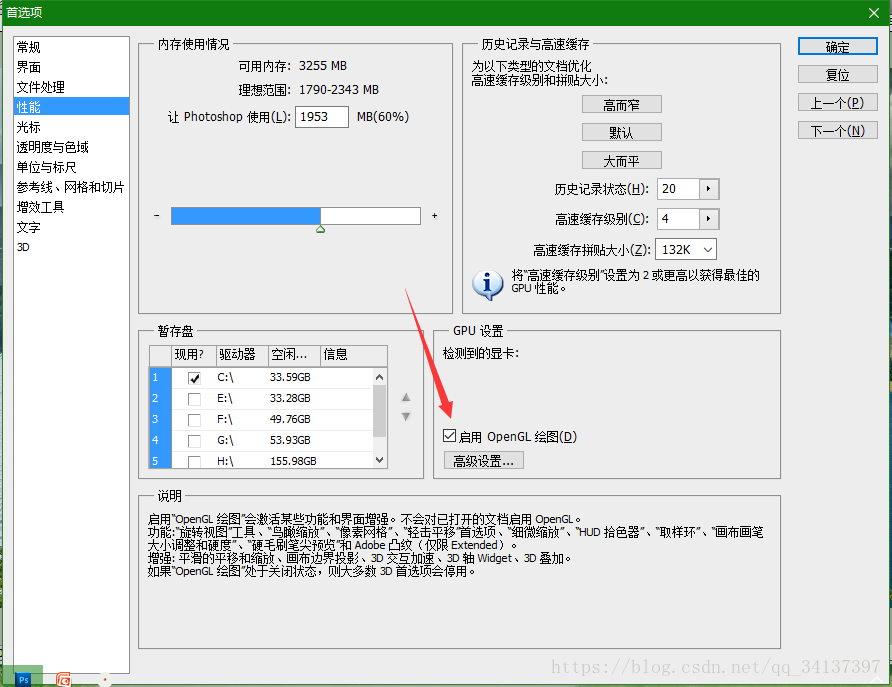892x687 pixels.
Task: Select the 性能 category
Action: 71,106
